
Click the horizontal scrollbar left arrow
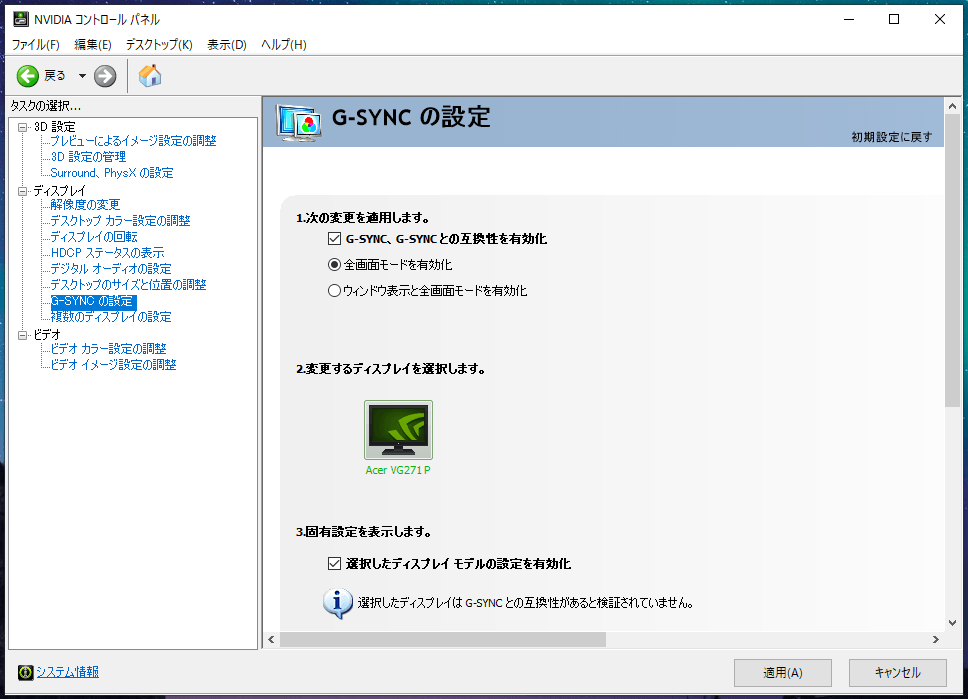pyautogui.click(x=271, y=640)
